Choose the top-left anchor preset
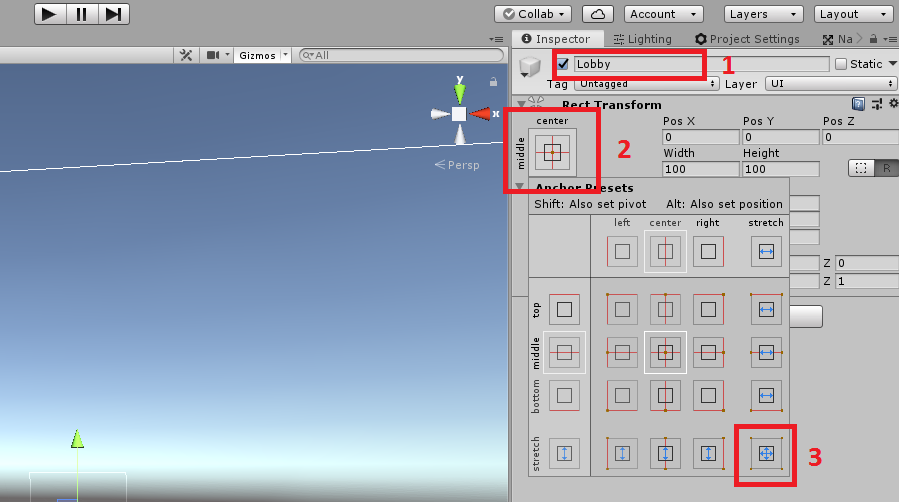The width and height of the screenshot is (899, 502). tap(622, 311)
